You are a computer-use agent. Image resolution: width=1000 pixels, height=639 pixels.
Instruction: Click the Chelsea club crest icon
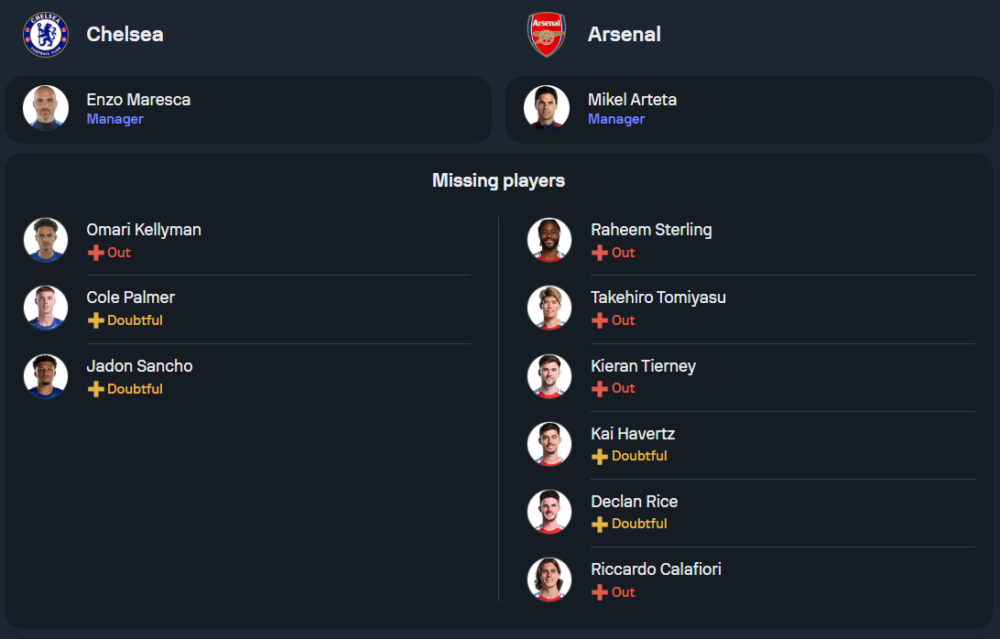45,34
